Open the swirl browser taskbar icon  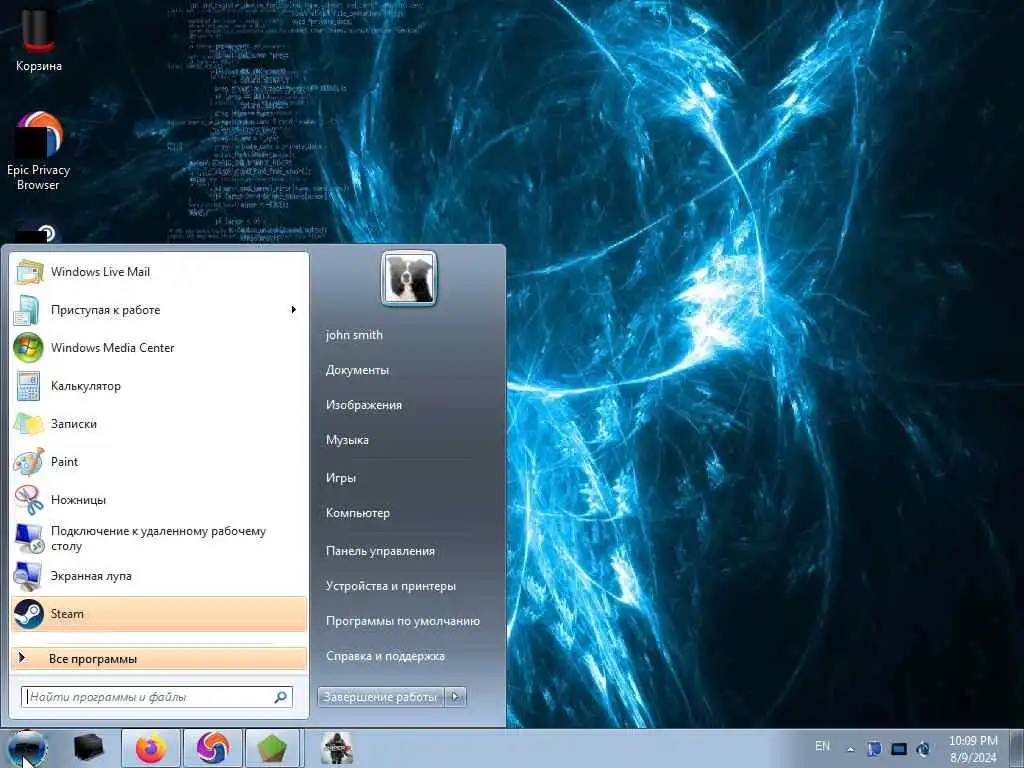click(213, 748)
